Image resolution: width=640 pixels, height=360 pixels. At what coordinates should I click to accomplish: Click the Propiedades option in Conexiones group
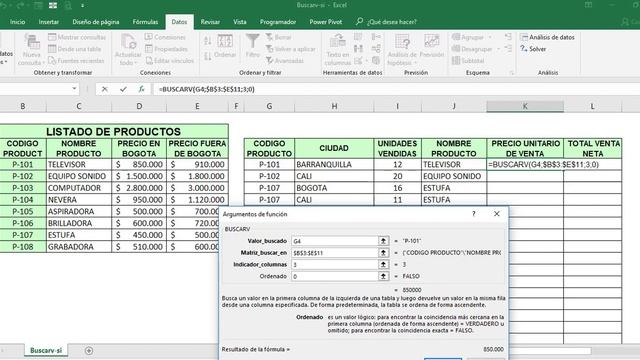(x=167, y=49)
